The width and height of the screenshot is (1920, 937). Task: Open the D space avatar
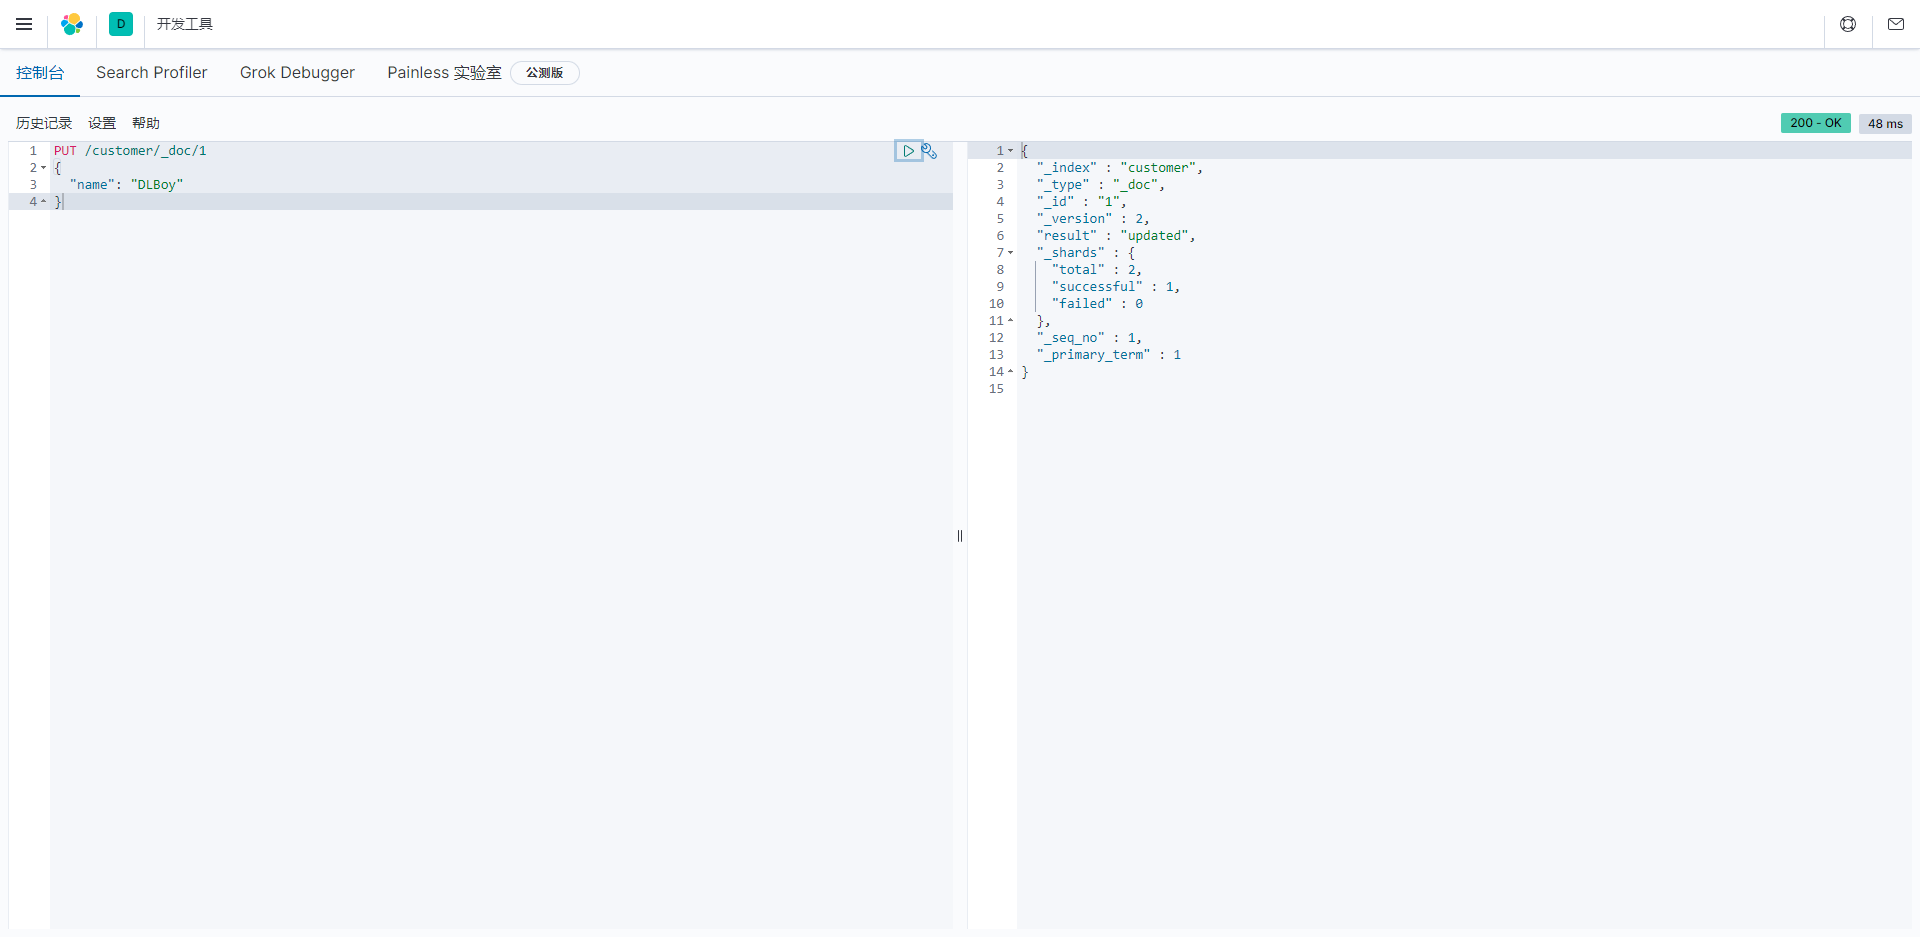(x=121, y=24)
